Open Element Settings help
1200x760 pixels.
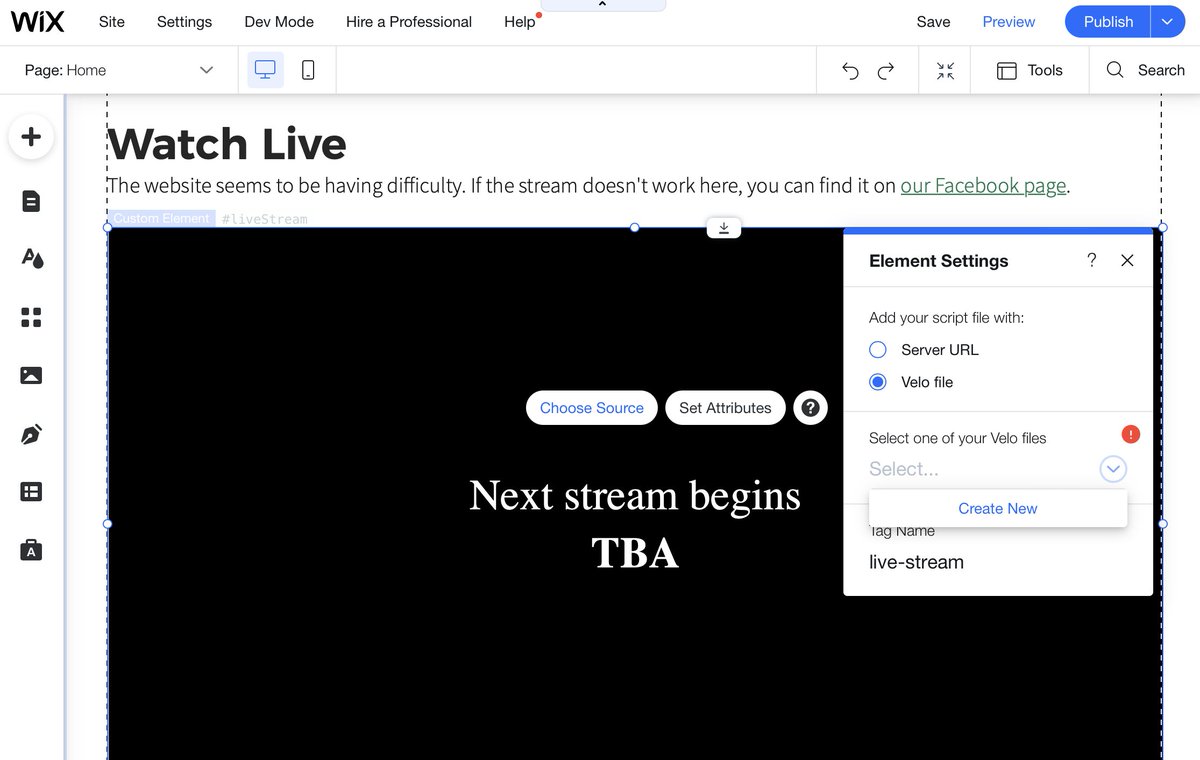click(1091, 260)
